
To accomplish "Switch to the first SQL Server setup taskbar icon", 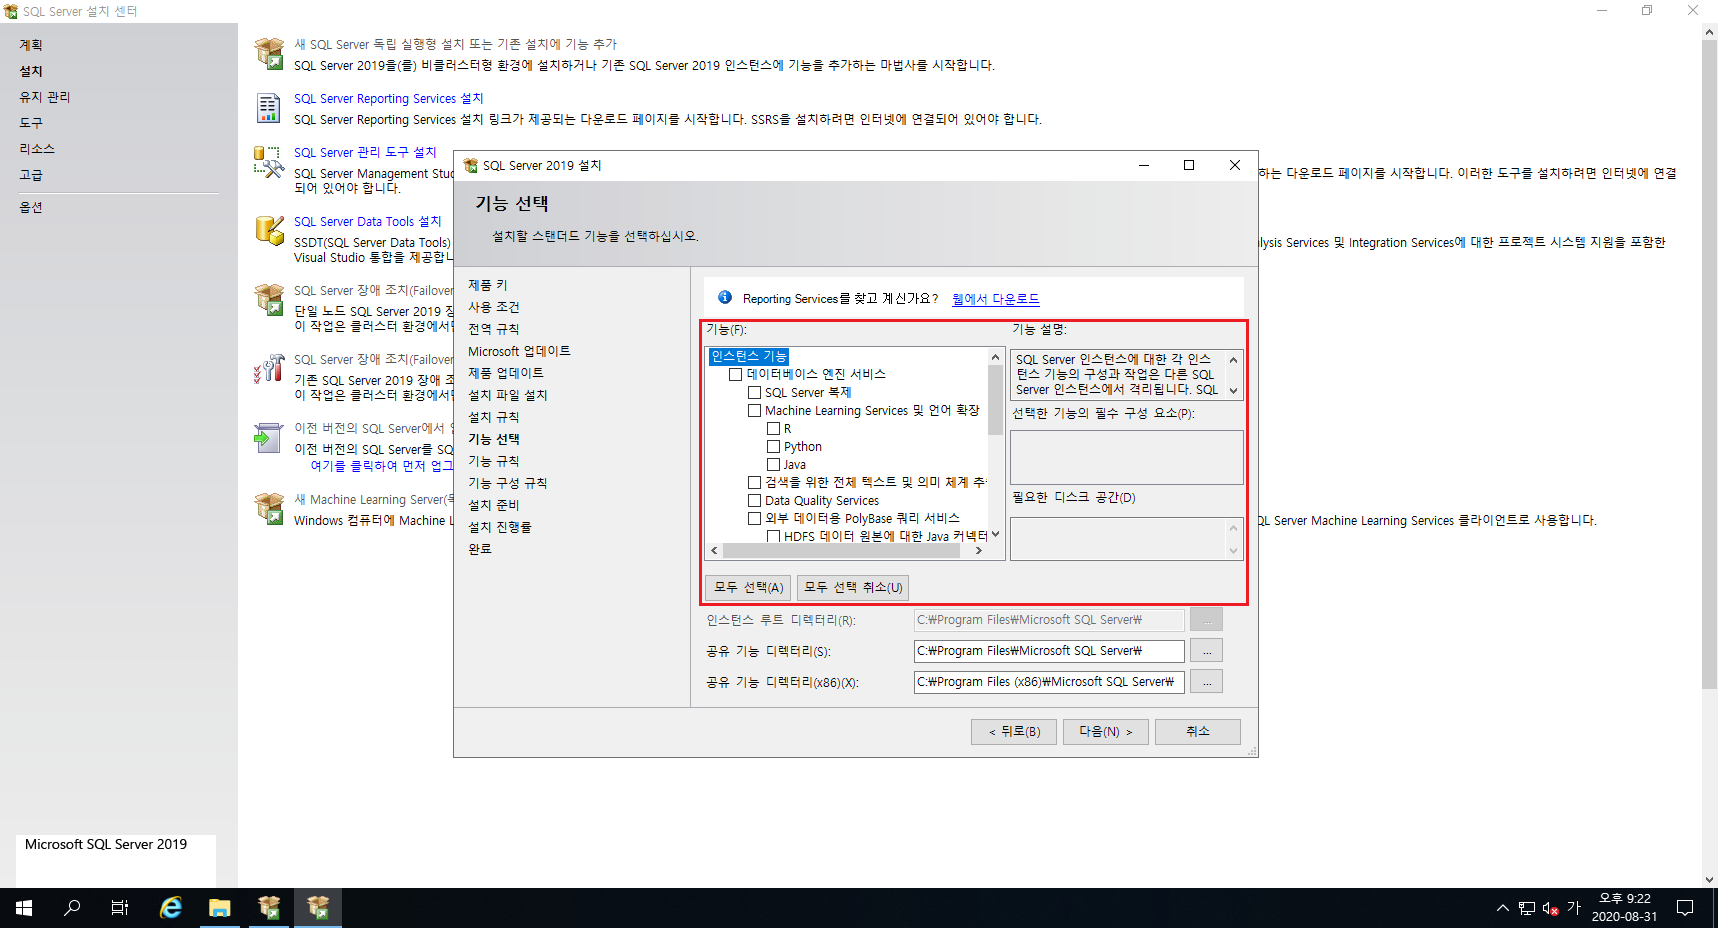I will tap(269, 908).
